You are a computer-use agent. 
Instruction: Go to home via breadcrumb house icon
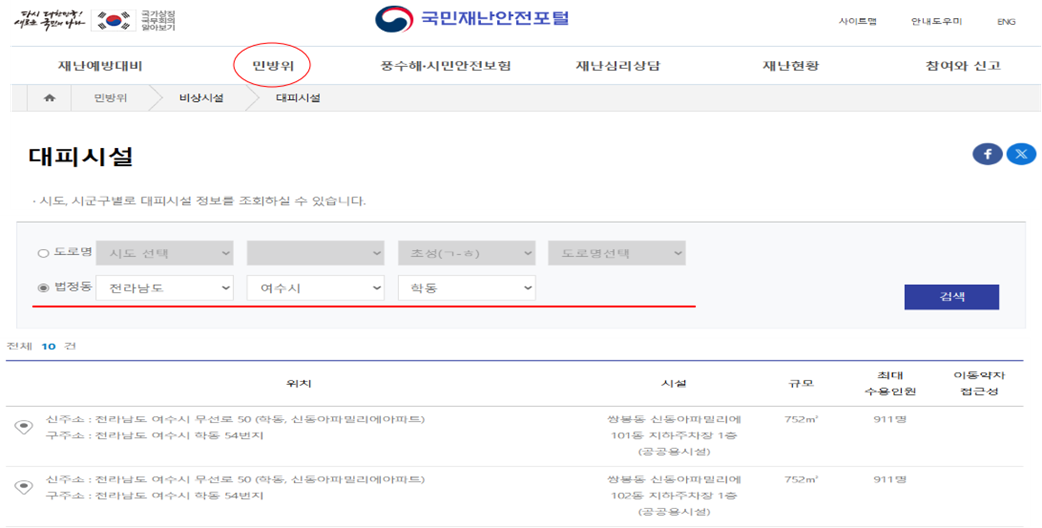tap(49, 98)
